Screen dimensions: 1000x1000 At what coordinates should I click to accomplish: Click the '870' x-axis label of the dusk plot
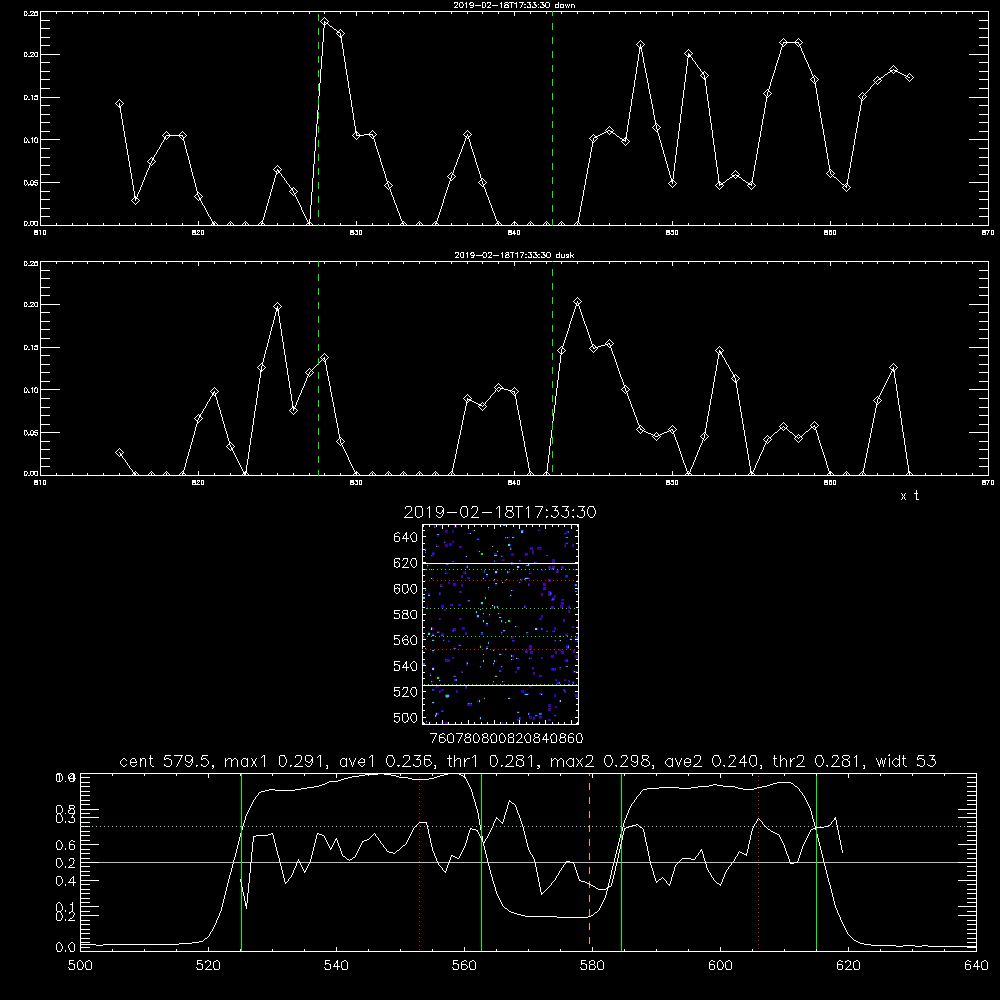click(x=988, y=483)
